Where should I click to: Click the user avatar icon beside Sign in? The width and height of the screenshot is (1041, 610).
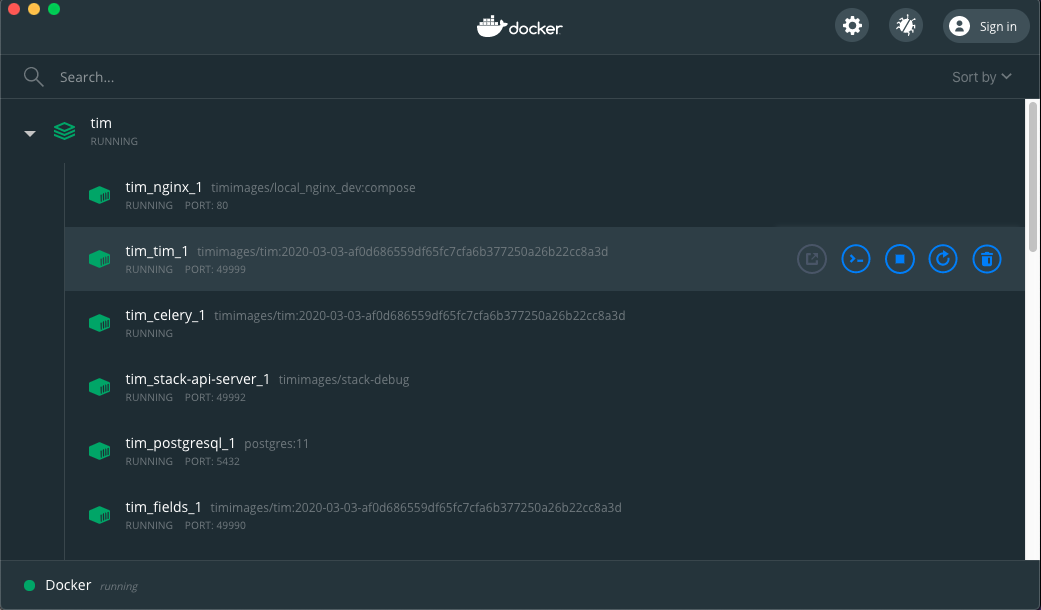click(x=959, y=26)
